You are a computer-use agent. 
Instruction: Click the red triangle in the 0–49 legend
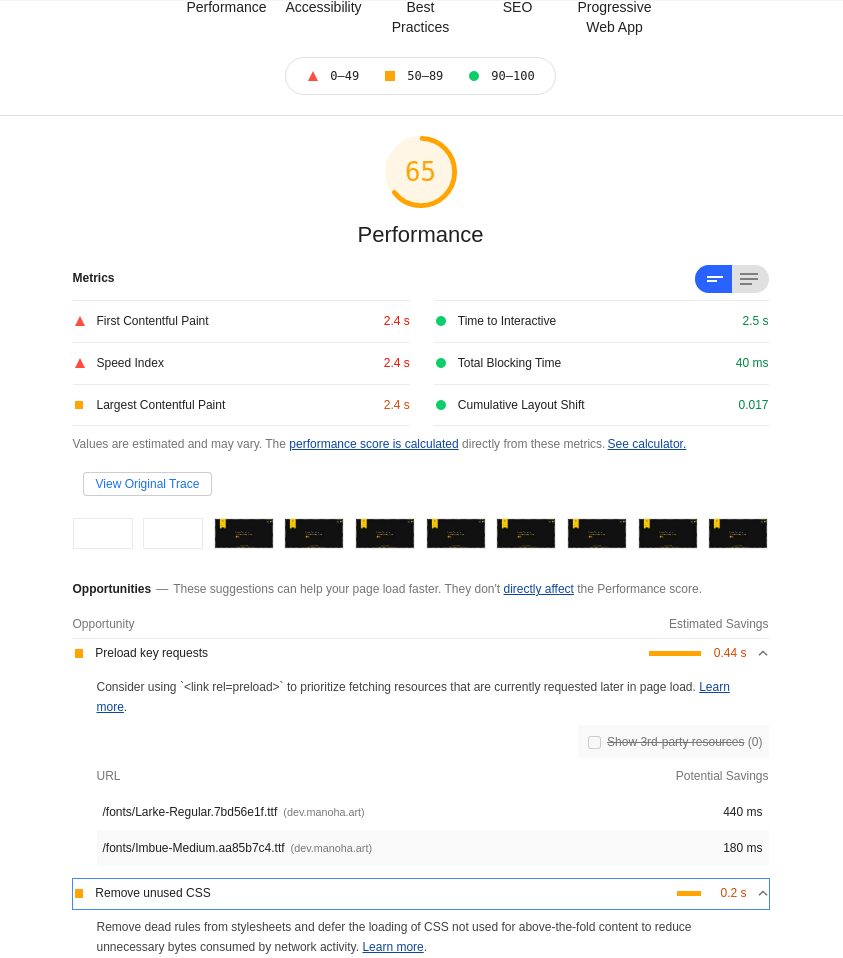313,76
